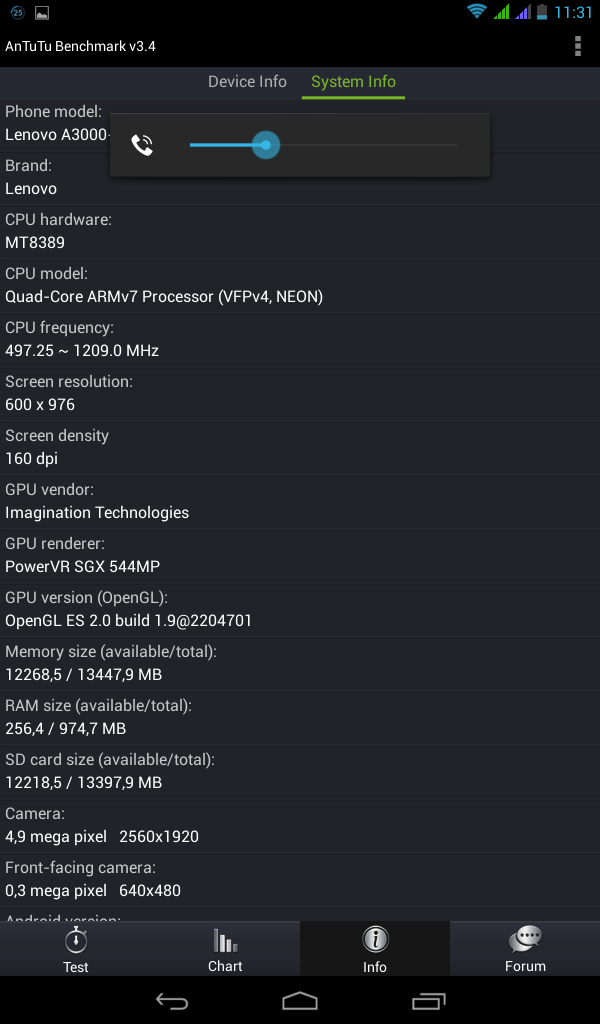Tap the notification badge icon showing 25
Screen dimensions: 600x1024
[17, 13]
